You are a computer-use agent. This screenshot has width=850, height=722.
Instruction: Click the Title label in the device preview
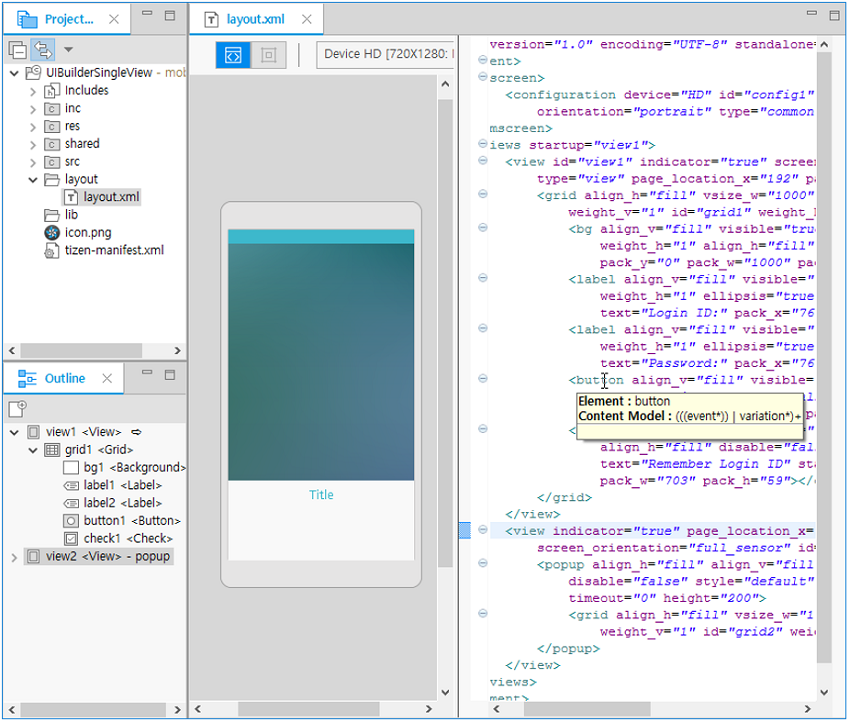(321, 495)
